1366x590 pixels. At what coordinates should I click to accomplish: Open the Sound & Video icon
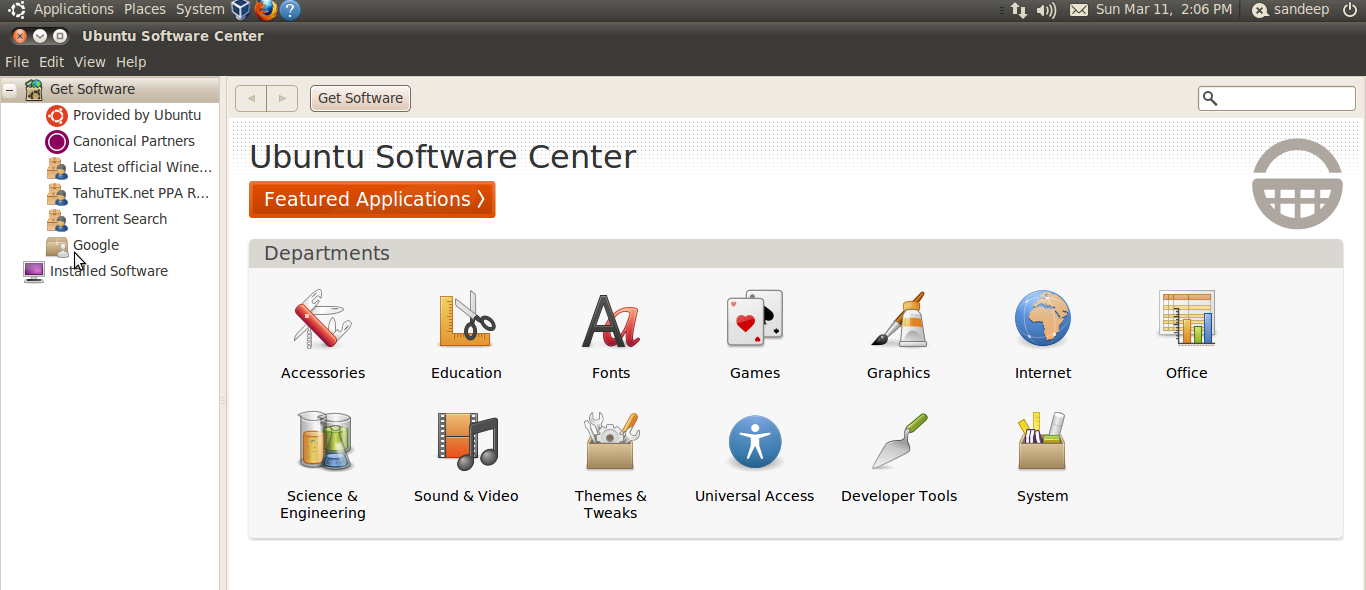(x=467, y=441)
